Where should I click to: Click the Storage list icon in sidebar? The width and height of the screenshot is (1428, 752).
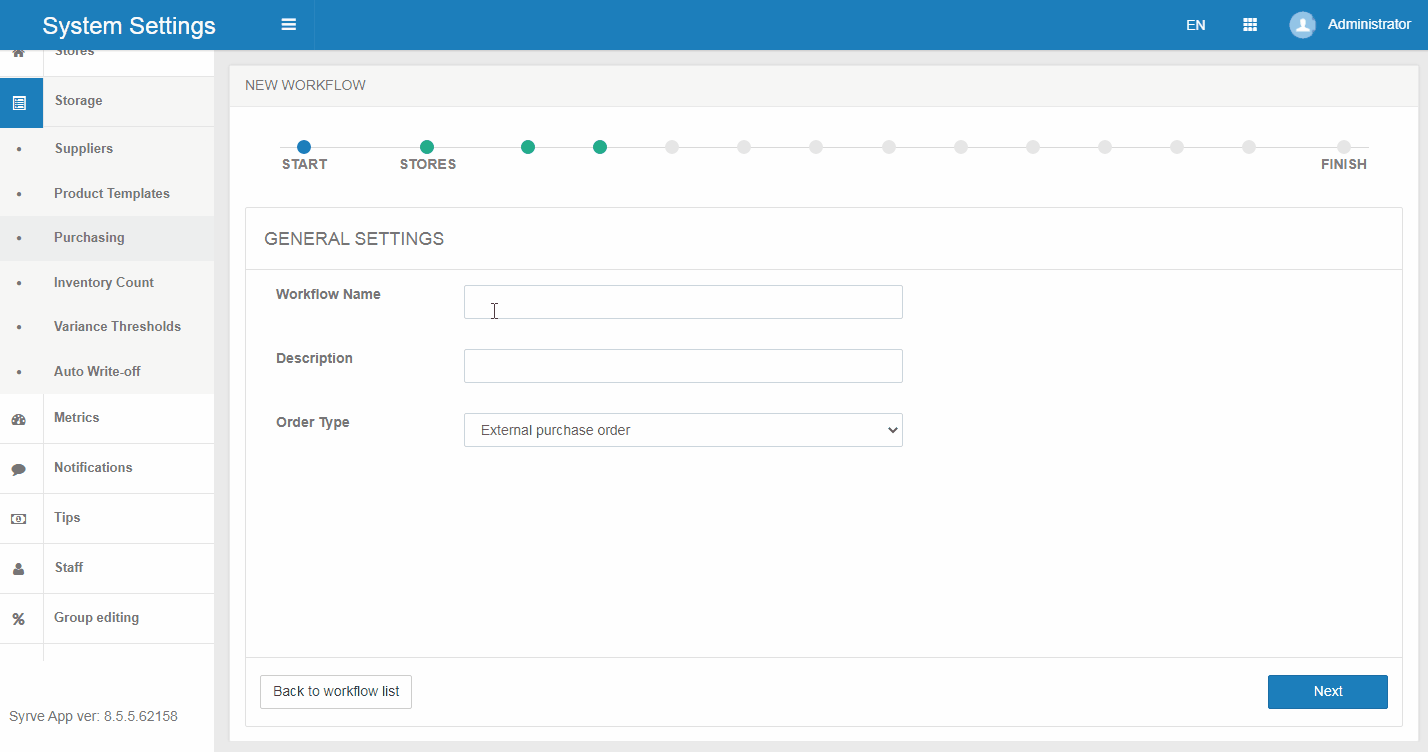pyautogui.click(x=20, y=102)
